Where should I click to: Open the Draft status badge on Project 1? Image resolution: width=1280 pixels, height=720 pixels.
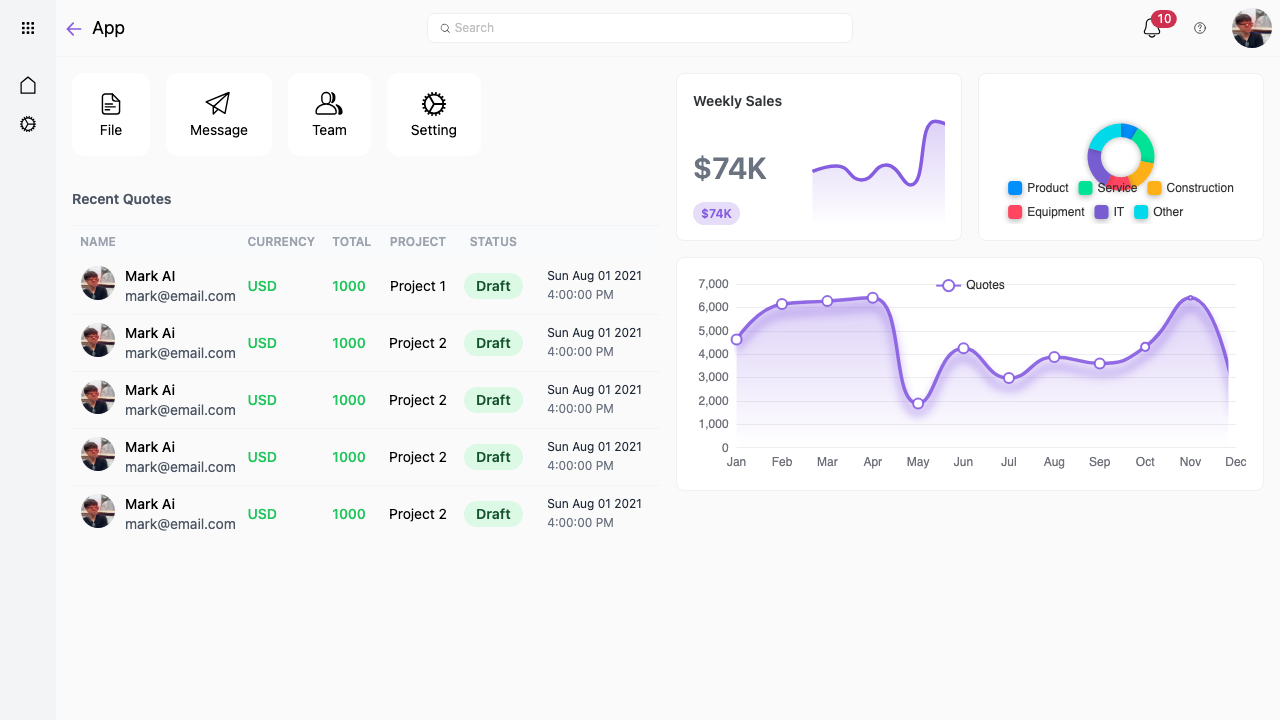(x=493, y=286)
